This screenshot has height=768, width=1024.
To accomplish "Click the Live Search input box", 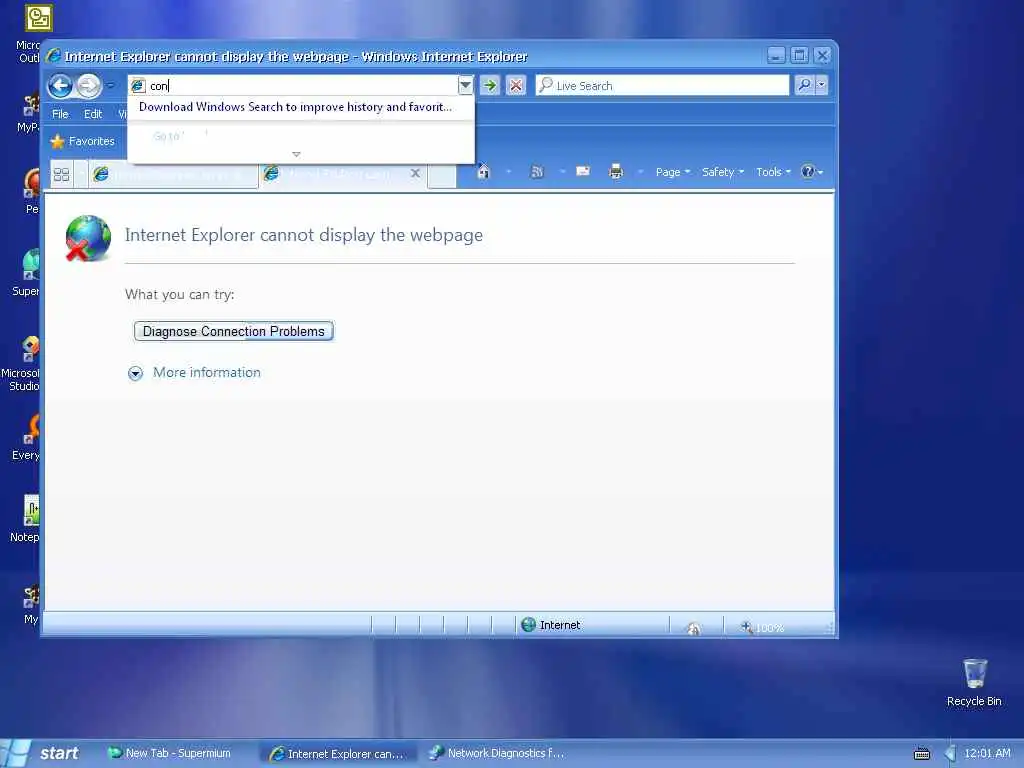I will pos(662,86).
